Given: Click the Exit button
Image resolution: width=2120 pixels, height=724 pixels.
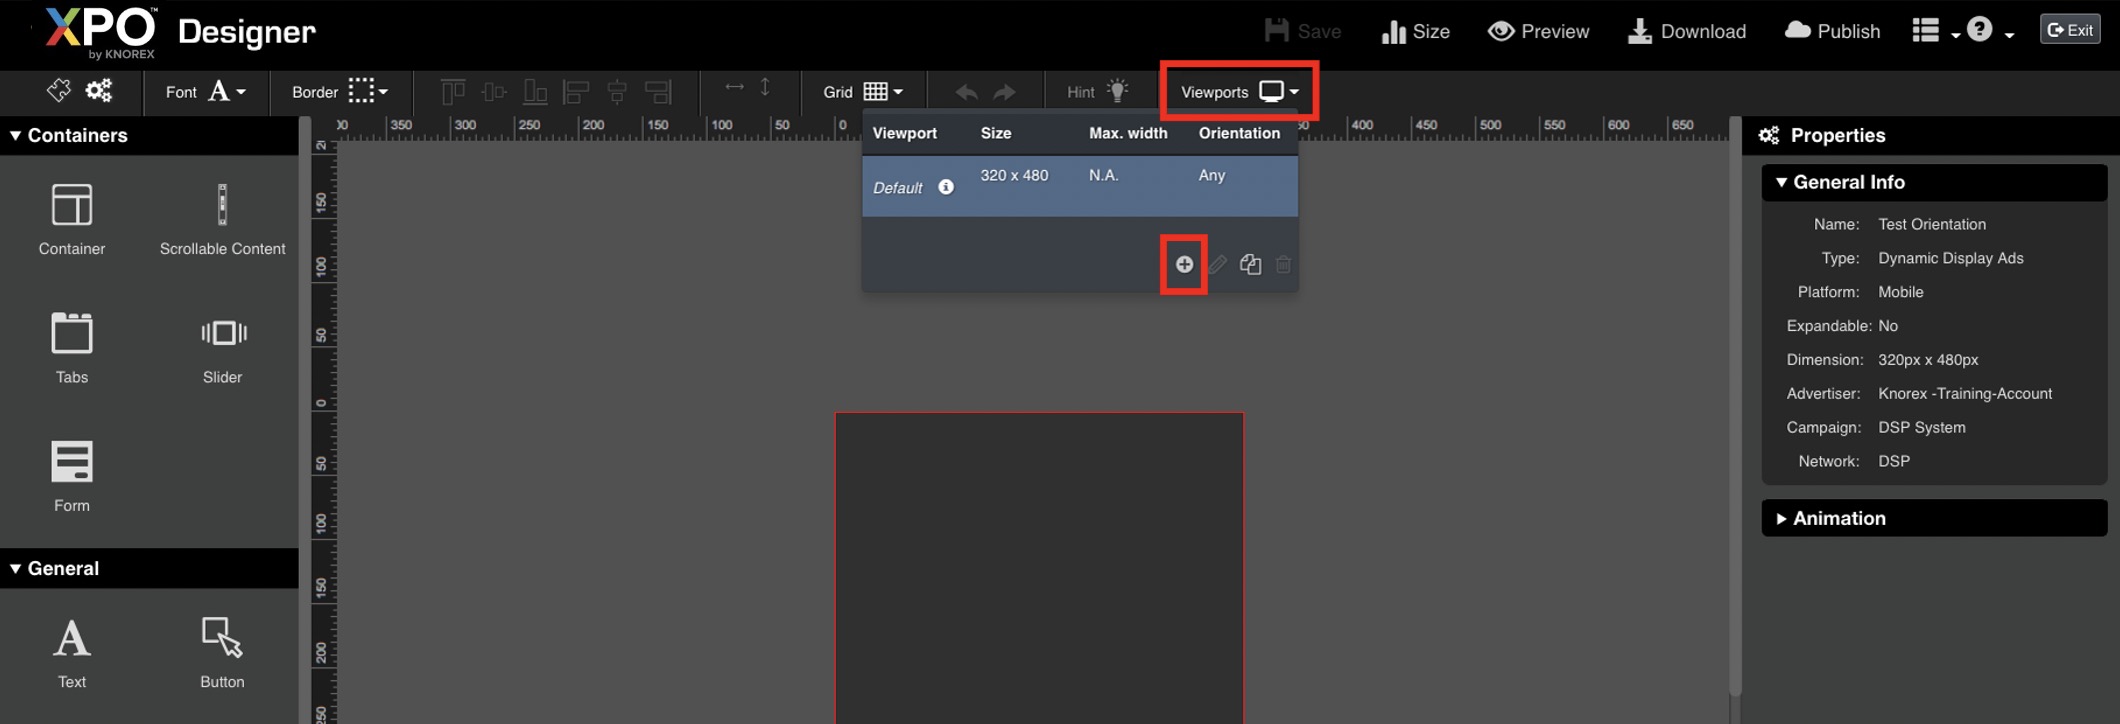Looking at the screenshot, I should 2070,30.
